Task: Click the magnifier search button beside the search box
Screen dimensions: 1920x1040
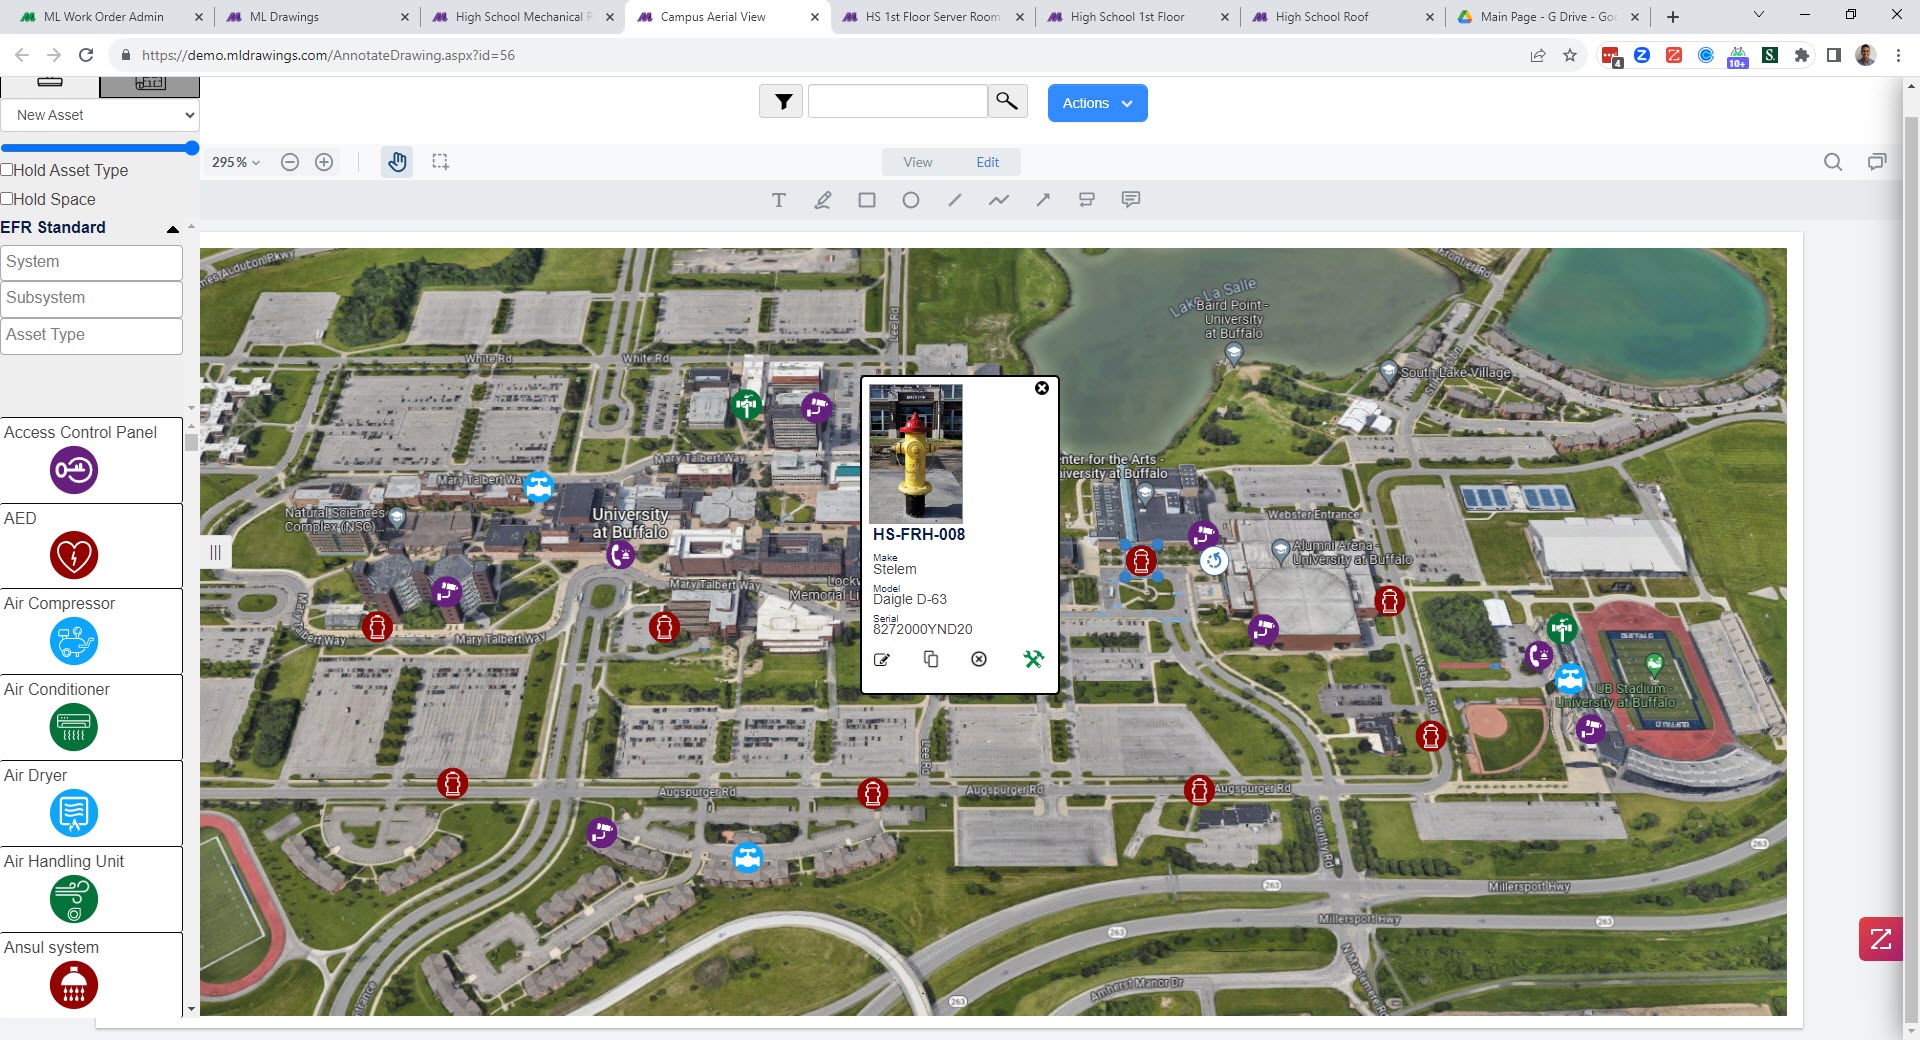Action: click(1007, 101)
